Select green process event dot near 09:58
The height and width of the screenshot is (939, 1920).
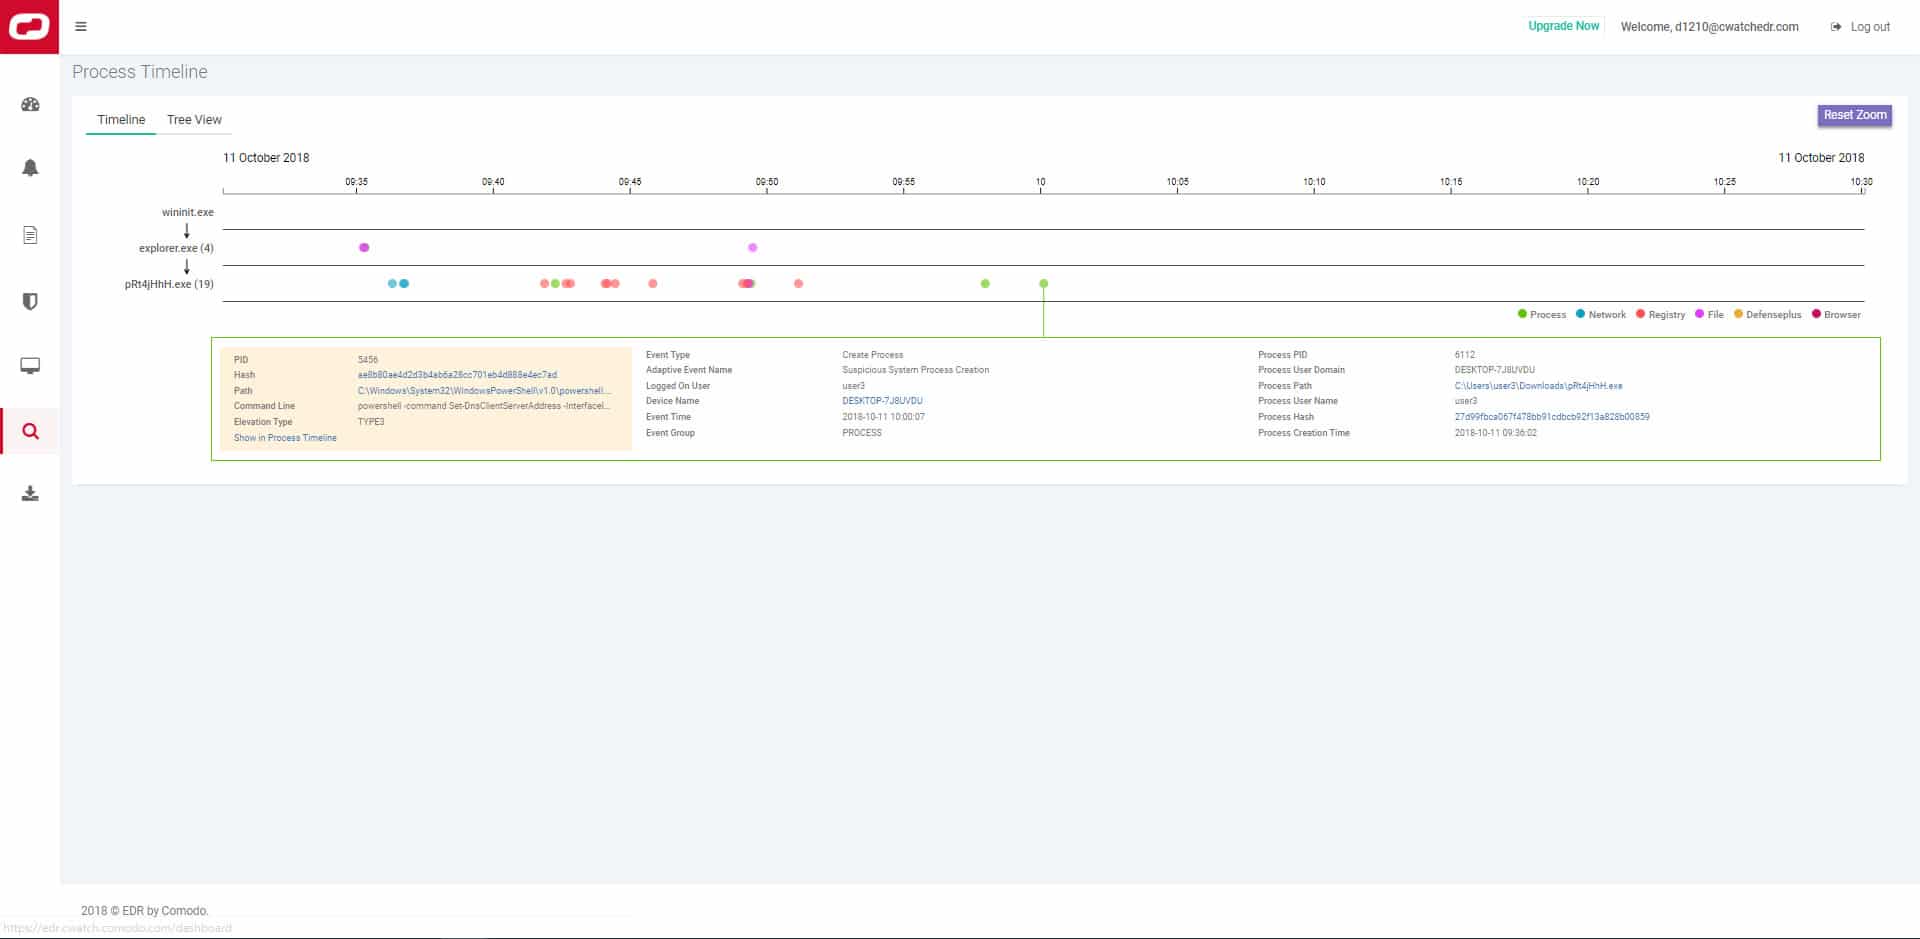point(985,283)
